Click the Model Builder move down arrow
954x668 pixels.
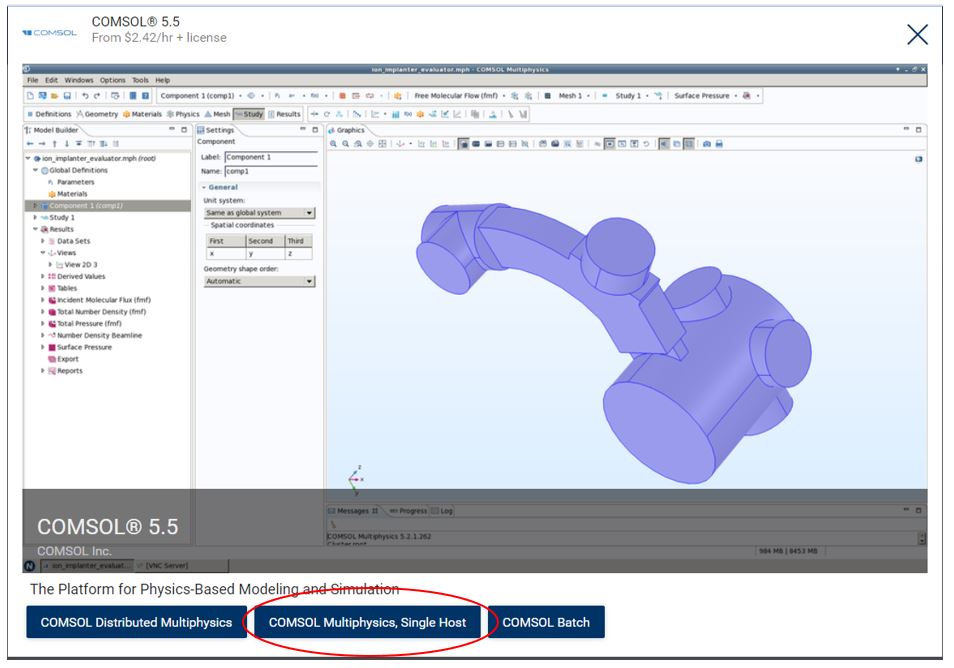click(x=66, y=144)
